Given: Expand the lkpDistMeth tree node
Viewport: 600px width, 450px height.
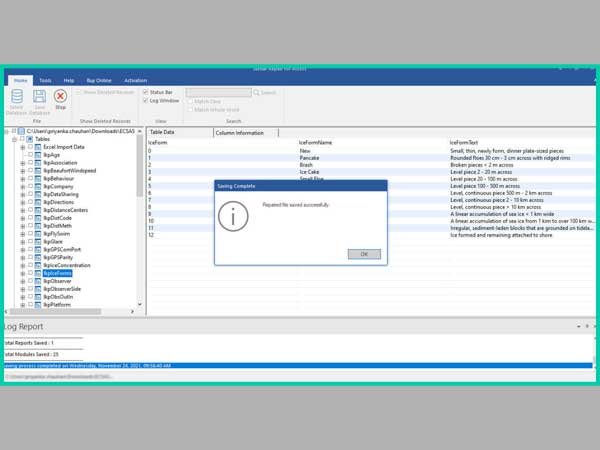Looking at the screenshot, I should click(x=23, y=226).
